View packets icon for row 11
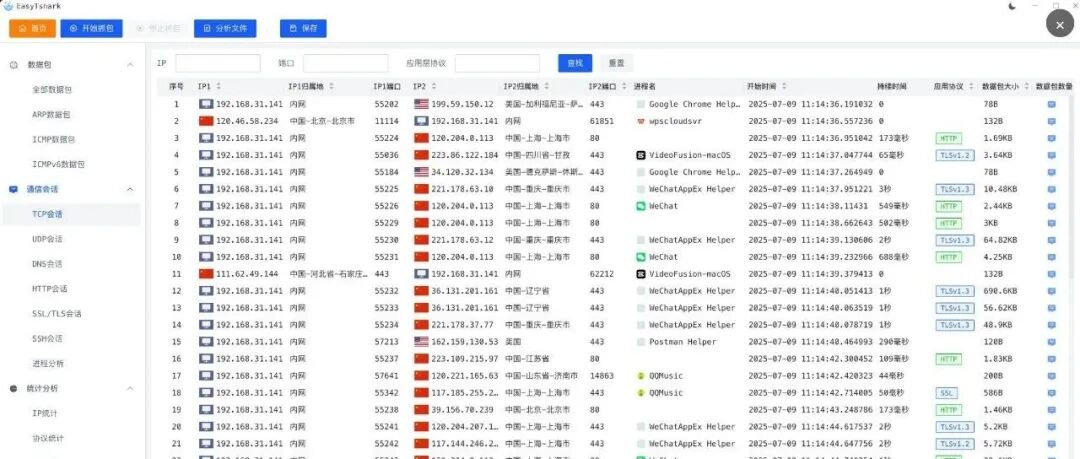 pos(1052,274)
